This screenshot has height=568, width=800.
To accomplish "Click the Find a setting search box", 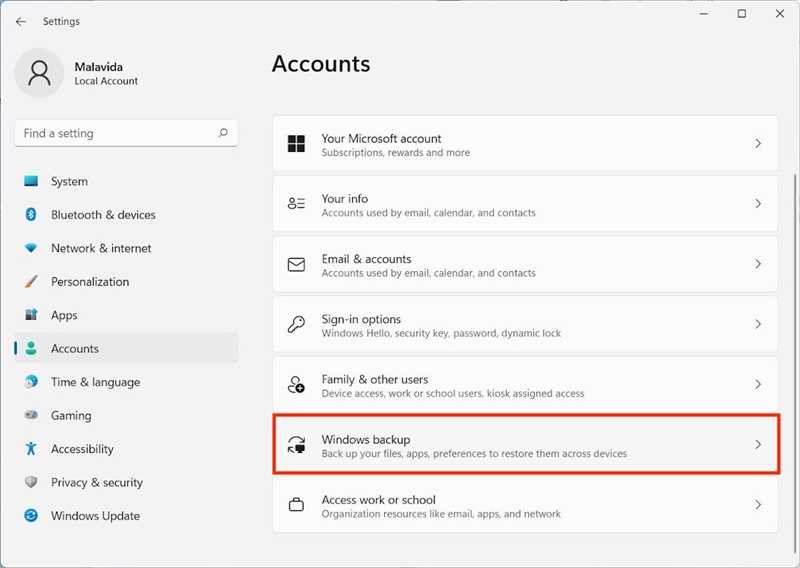I will (x=126, y=133).
